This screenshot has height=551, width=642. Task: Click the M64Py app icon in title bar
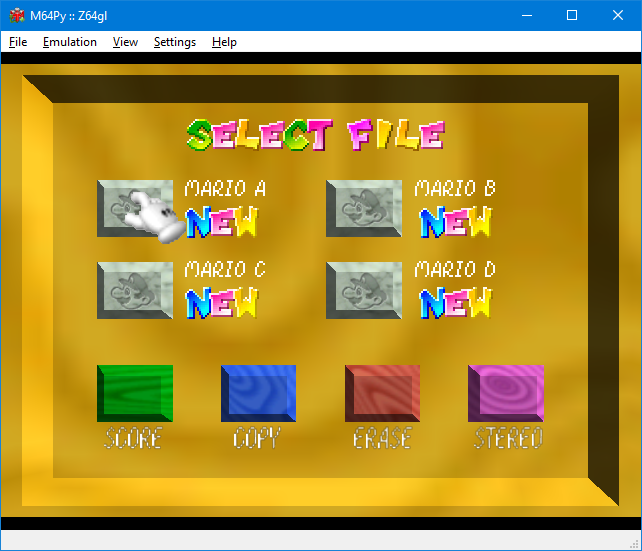[17, 16]
